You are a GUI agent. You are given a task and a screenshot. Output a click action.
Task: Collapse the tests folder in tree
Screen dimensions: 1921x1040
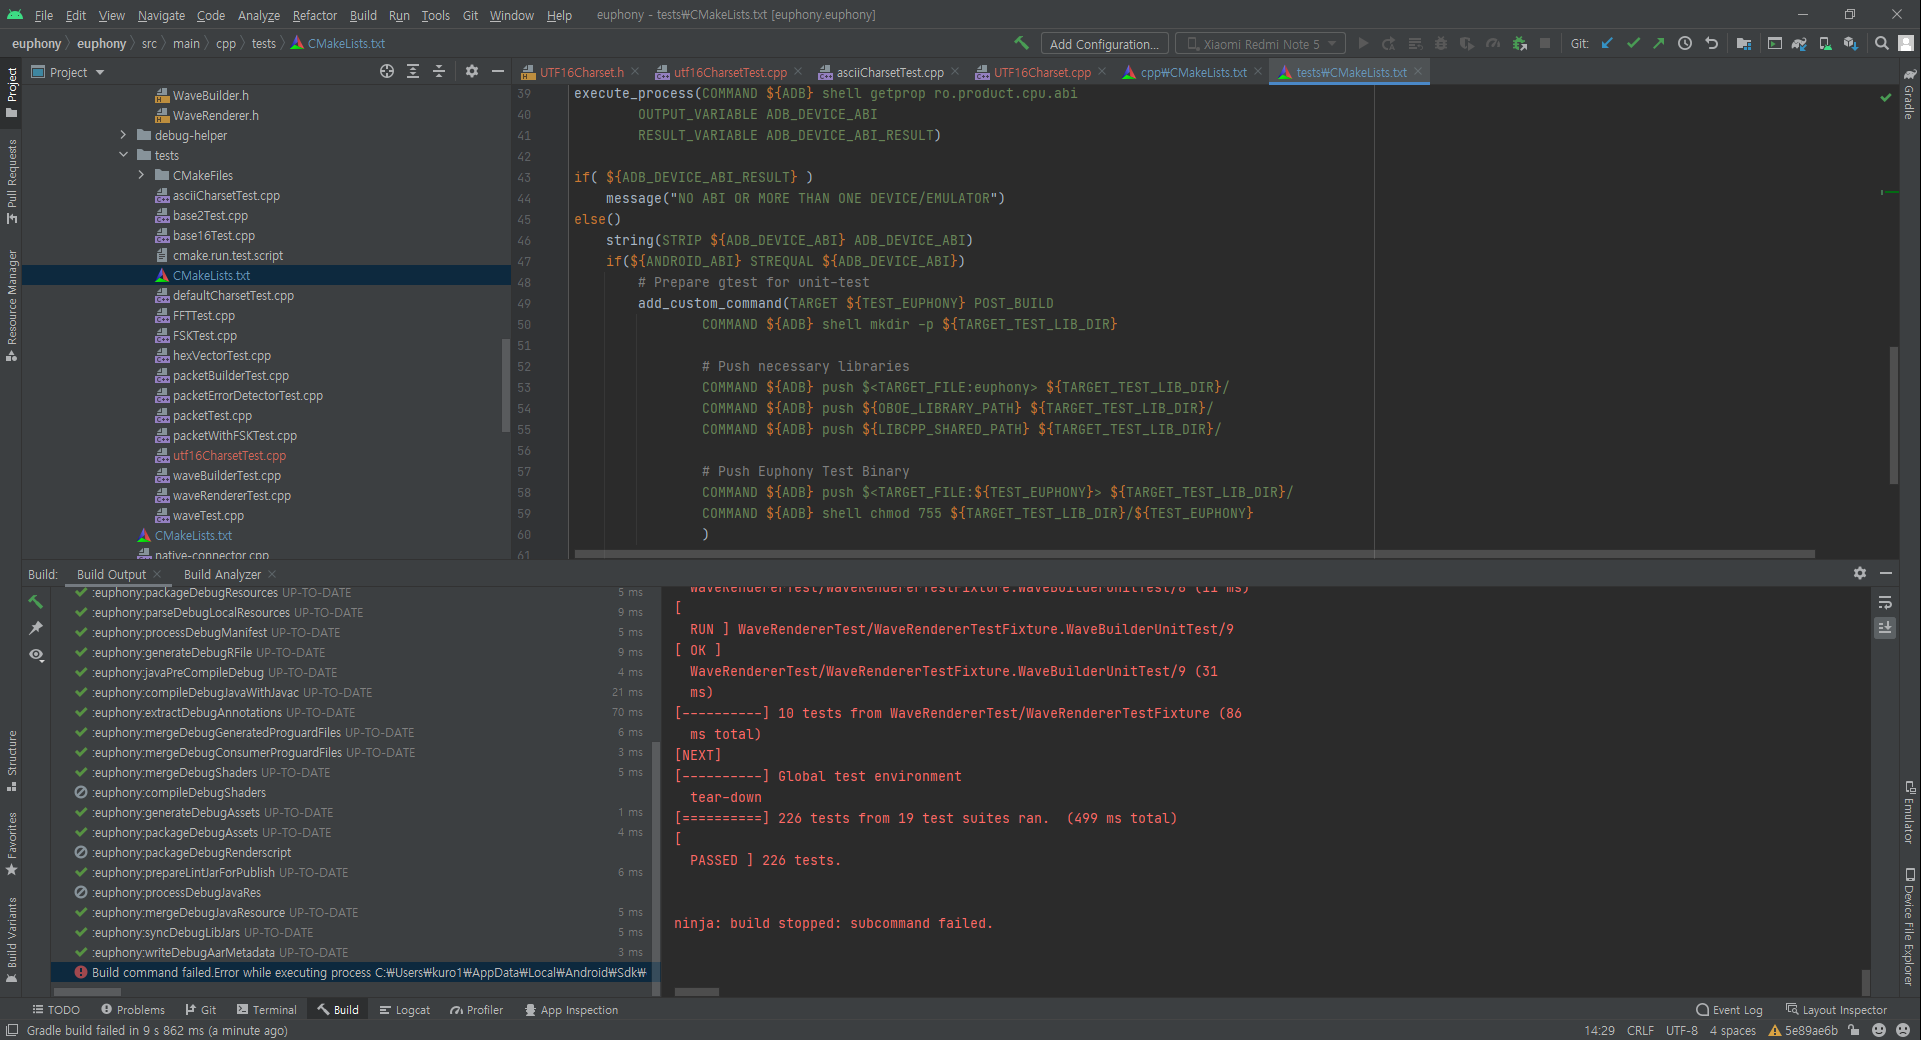coord(124,155)
